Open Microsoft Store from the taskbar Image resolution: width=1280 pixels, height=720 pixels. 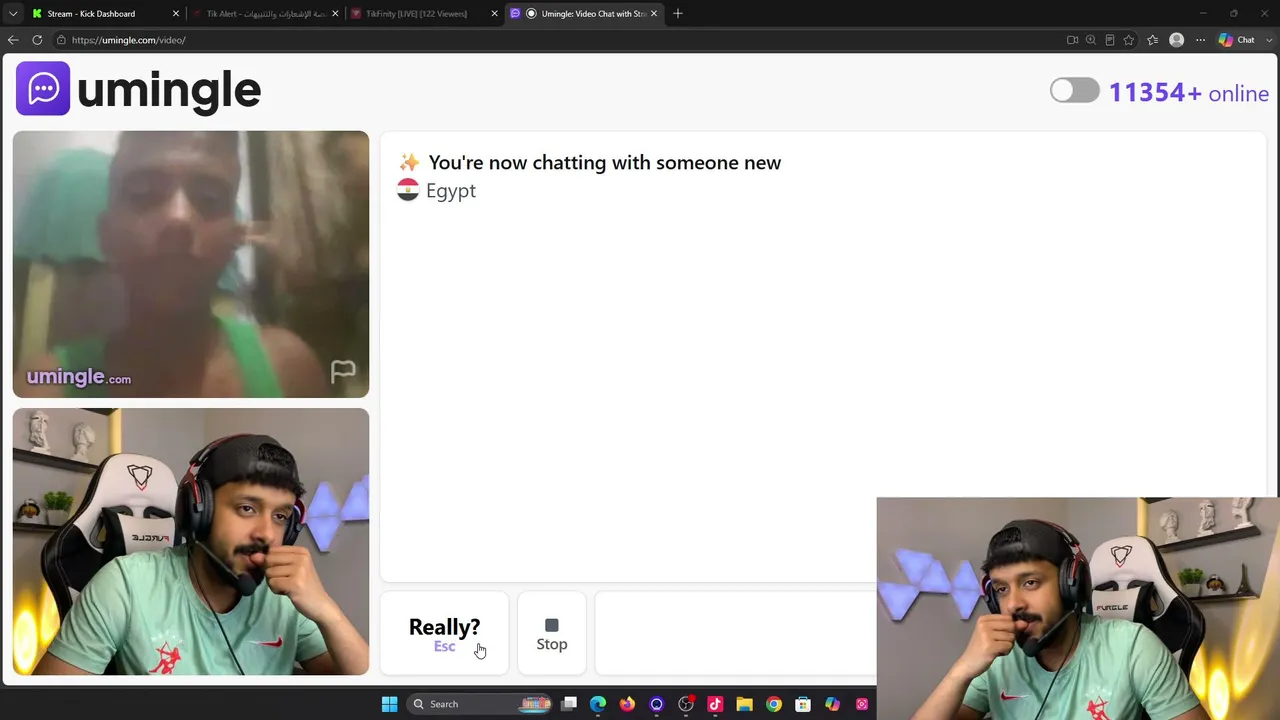click(803, 704)
